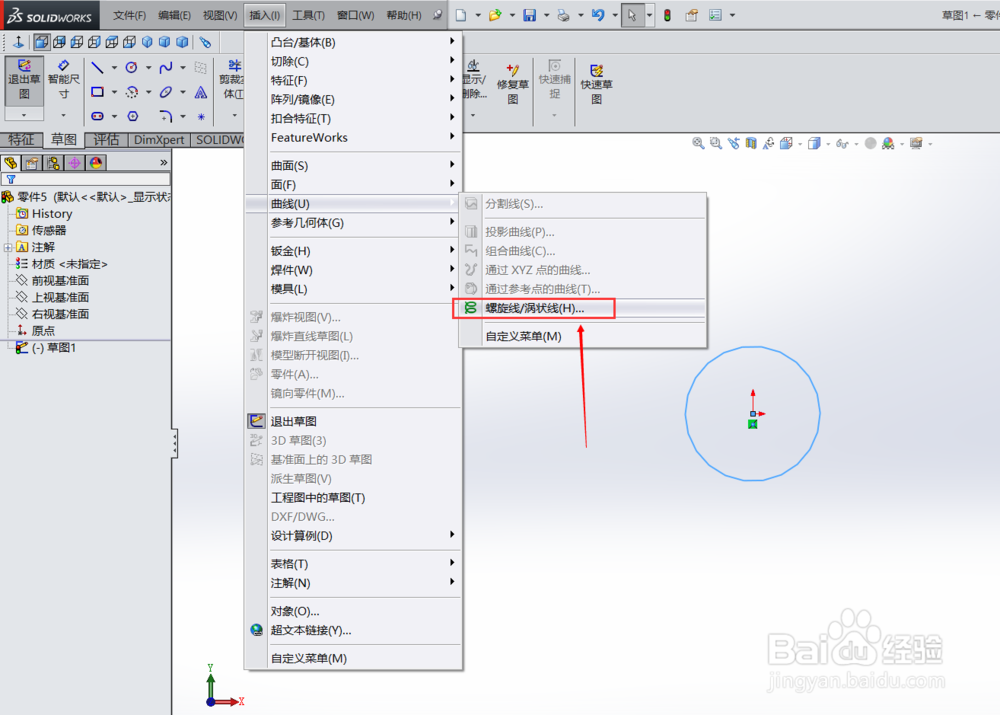Click 退出草图 in the Insert menu
Screen dimensions: 1000x715
(x=293, y=421)
